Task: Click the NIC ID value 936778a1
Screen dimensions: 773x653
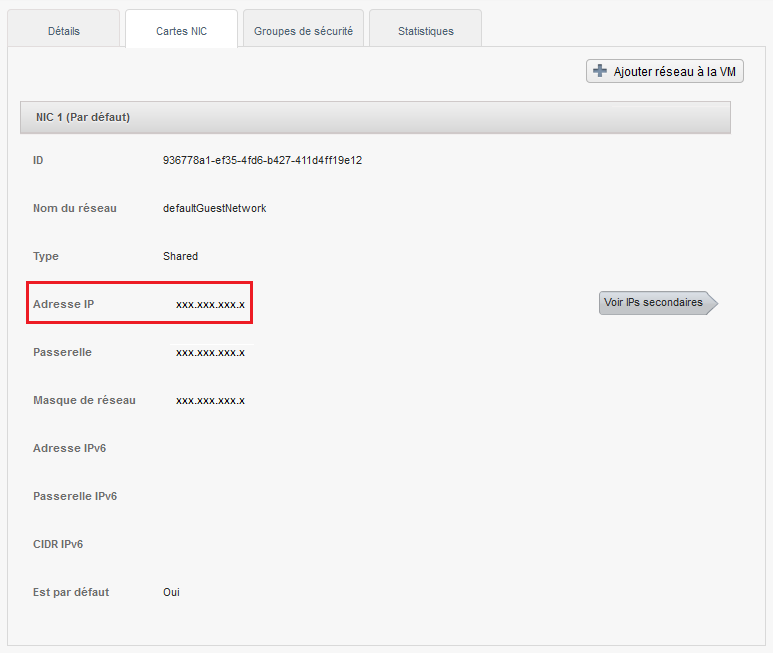Action: click(x=262, y=160)
